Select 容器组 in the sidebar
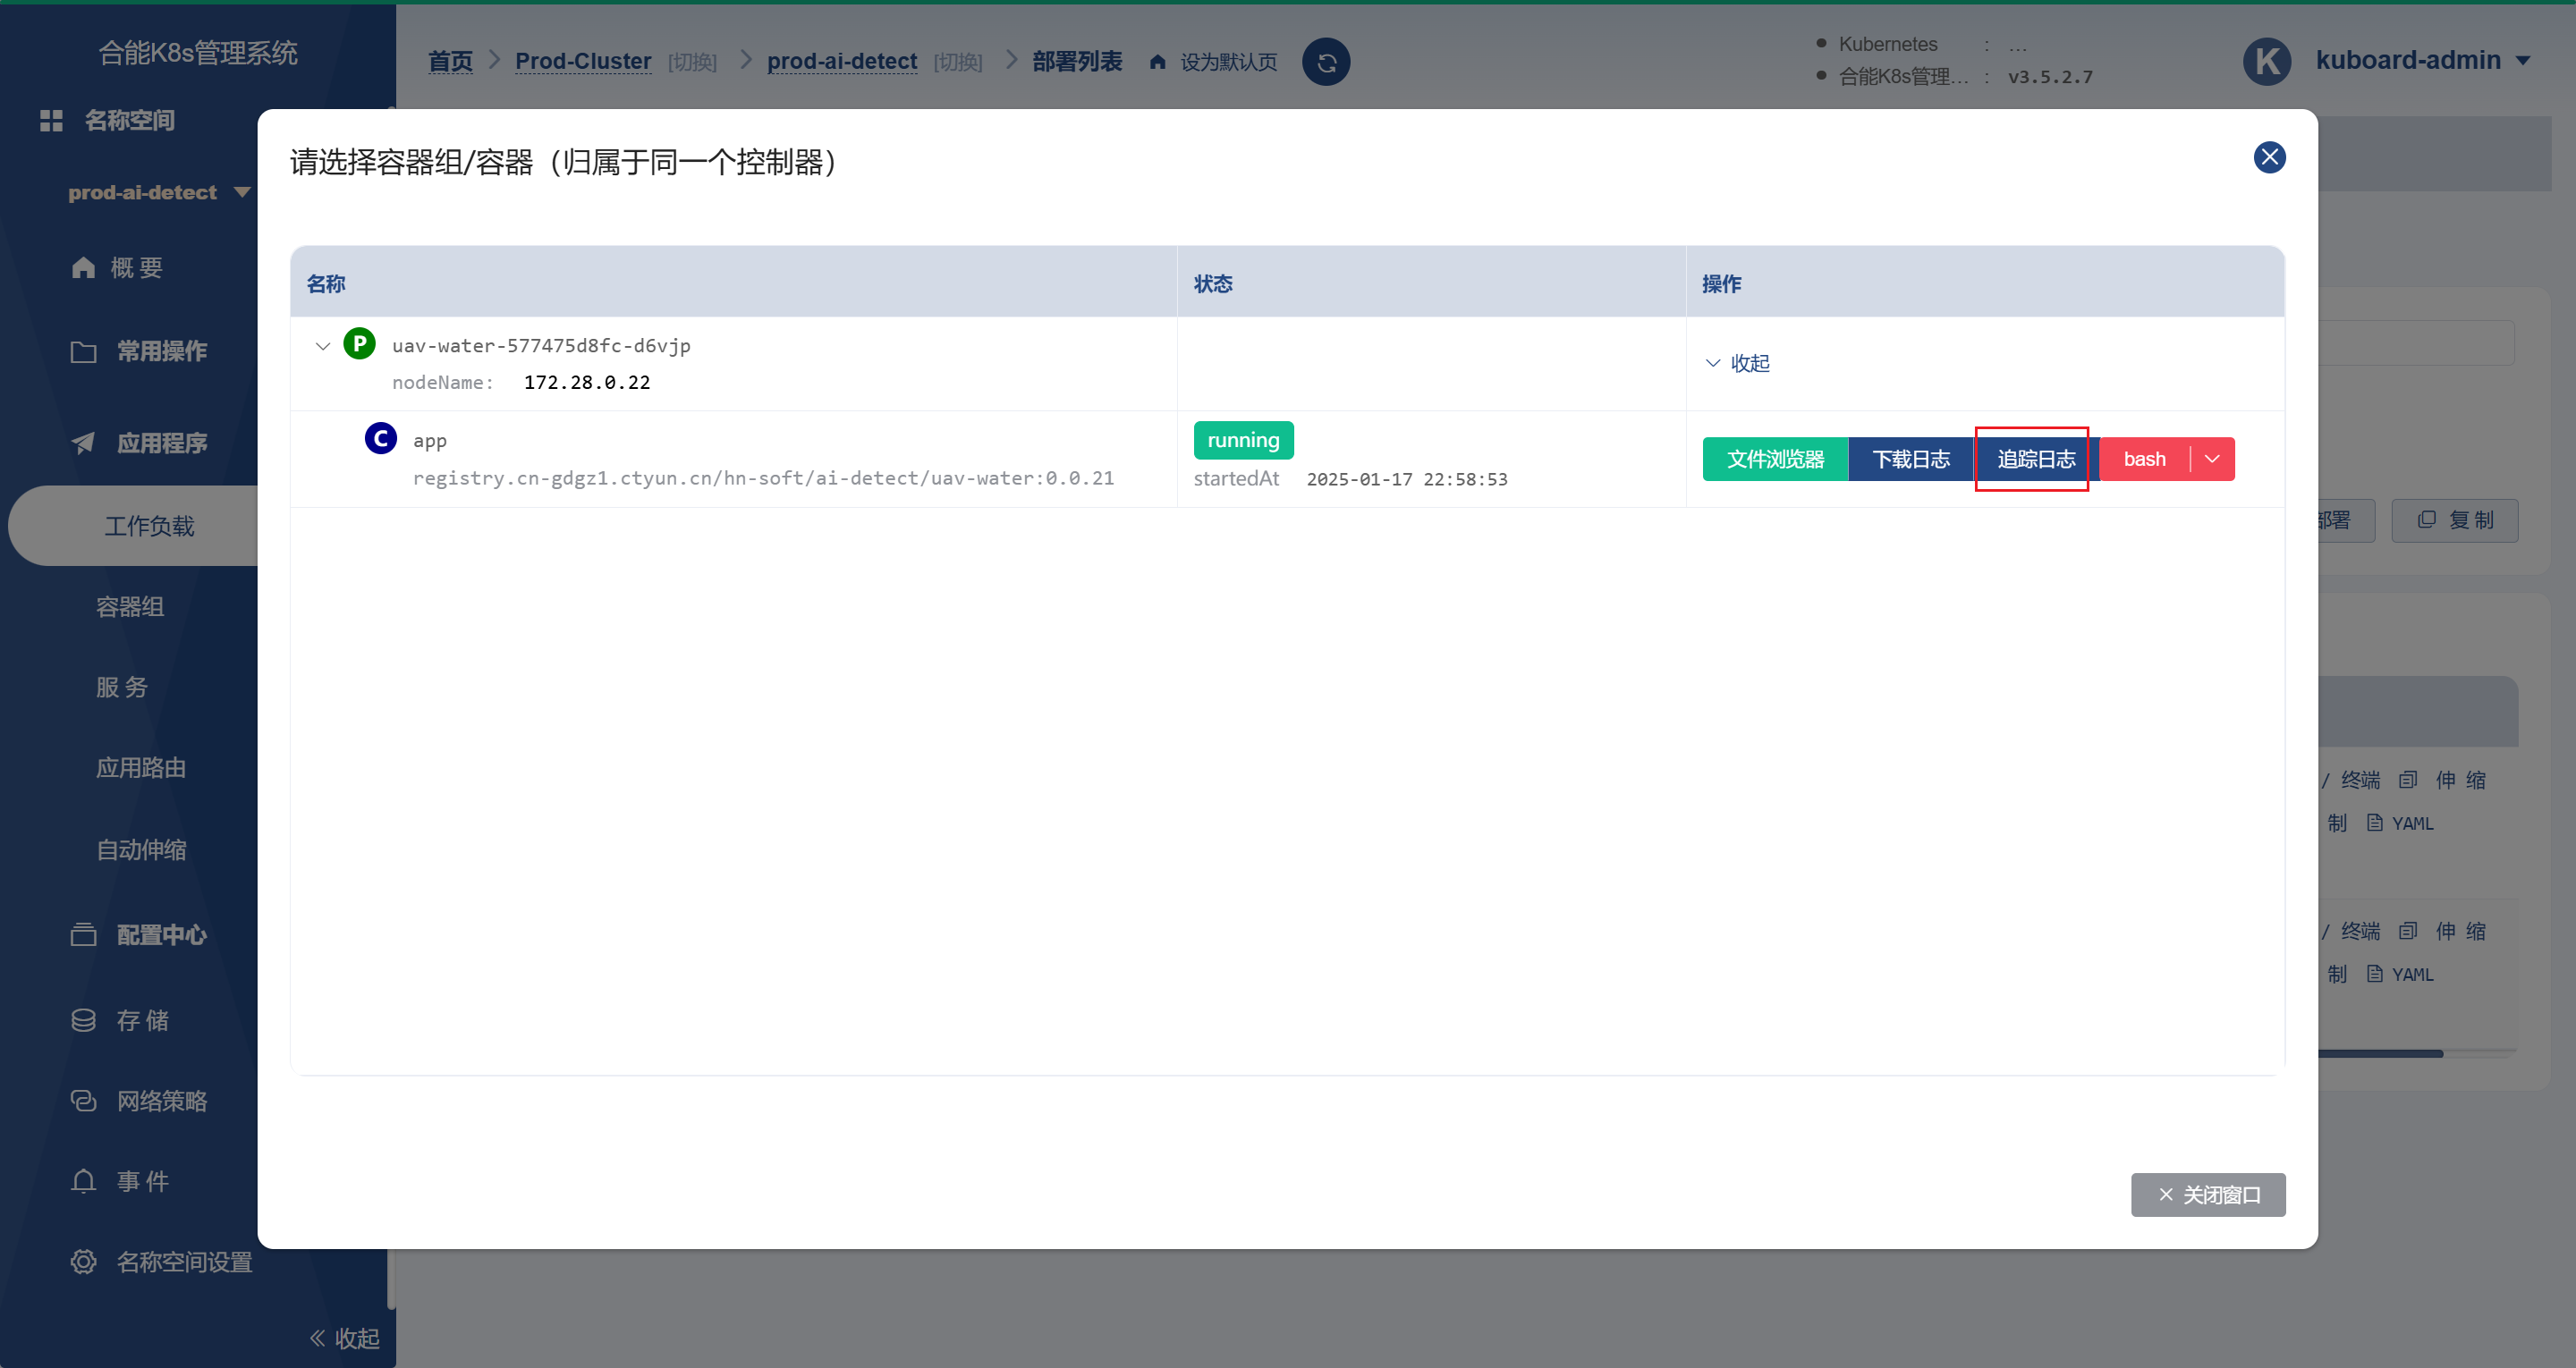This screenshot has width=2576, height=1368. pos(130,607)
